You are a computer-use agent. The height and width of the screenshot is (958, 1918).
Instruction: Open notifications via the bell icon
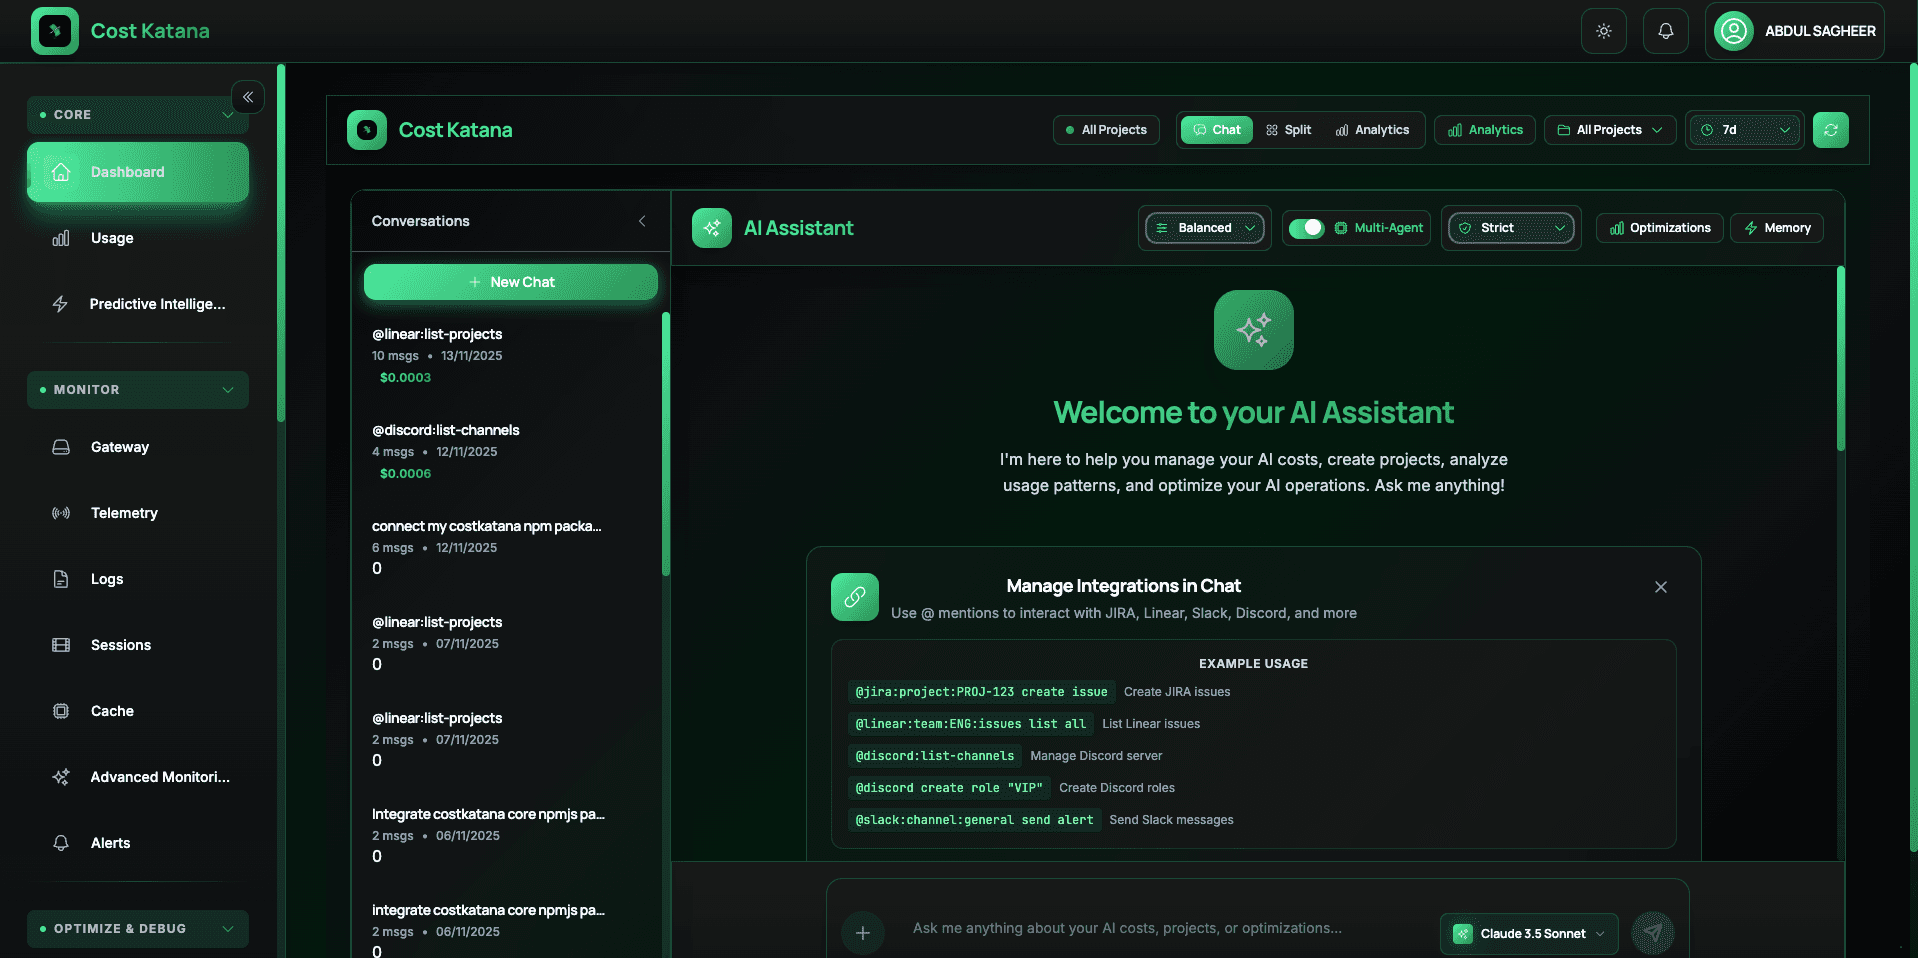pyautogui.click(x=1665, y=30)
